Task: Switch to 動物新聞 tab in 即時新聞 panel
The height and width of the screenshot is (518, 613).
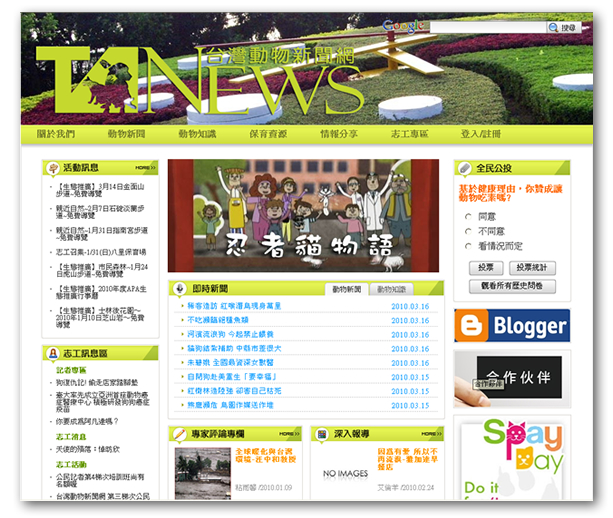Action: 346,289
